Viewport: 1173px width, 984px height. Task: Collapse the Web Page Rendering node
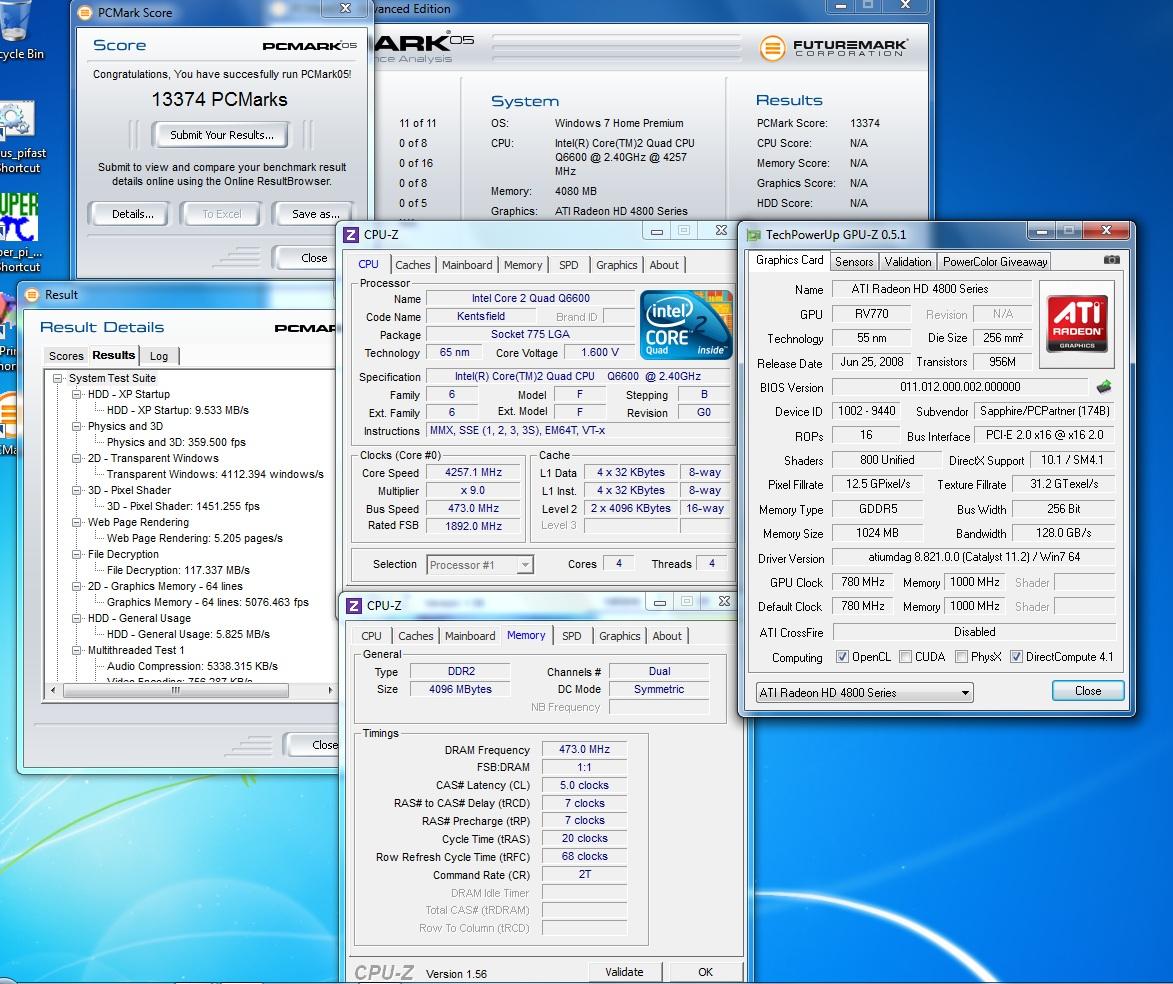tap(76, 522)
